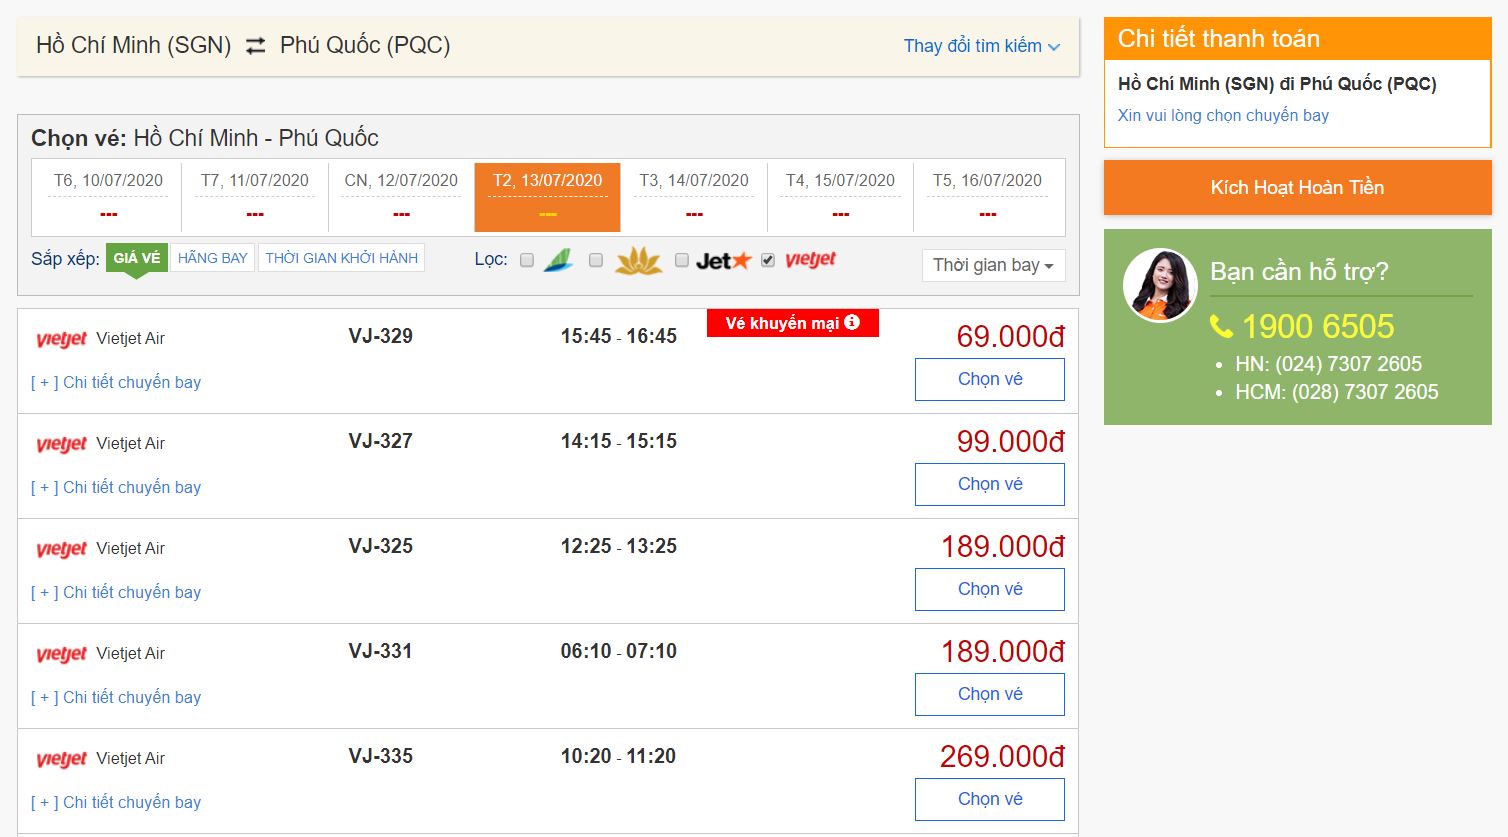Click flight time 14:15 - 15:15
1508x837 pixels.
(x=618, y=441)
